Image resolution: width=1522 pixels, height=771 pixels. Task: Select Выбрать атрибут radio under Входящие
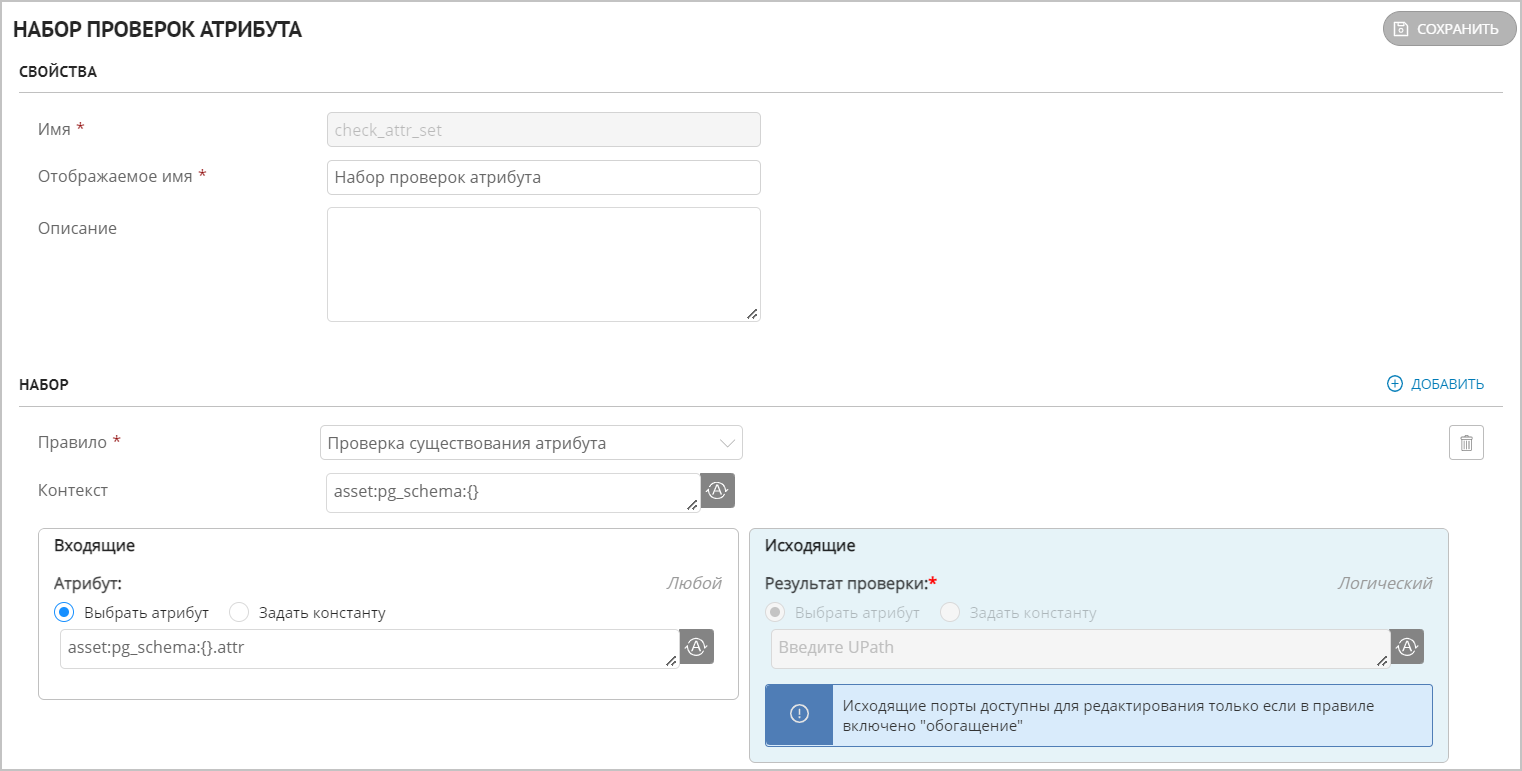[64, 612]
